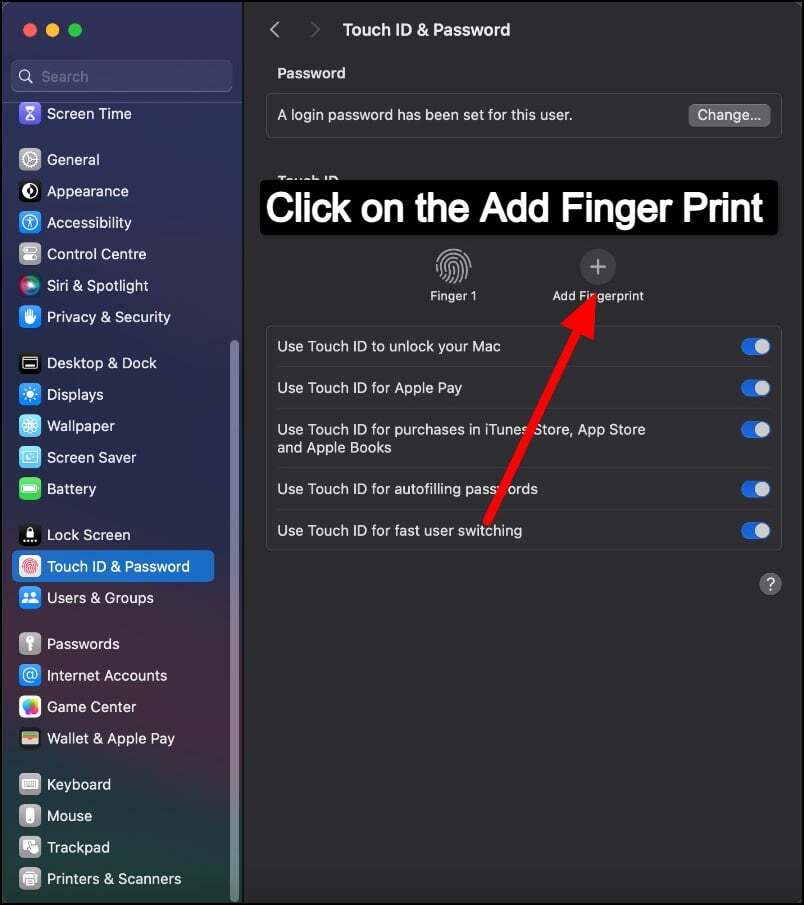This screenshot has width=804, height=905.
Task: Click the Users & Groups icon
Action: [30, 598]
